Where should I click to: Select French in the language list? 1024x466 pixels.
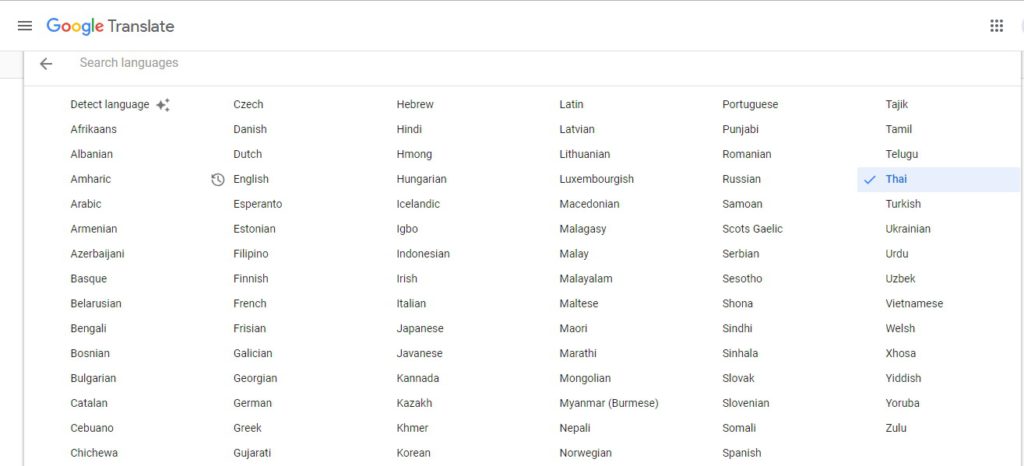(x=250, y=304)
